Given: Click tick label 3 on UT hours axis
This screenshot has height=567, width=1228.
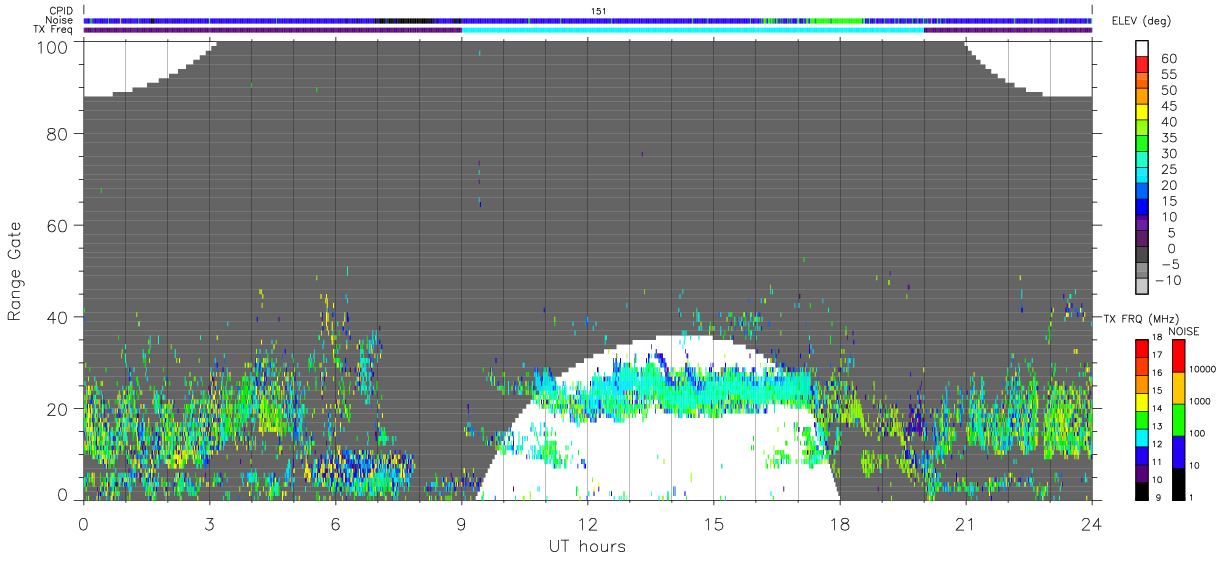Looking at the screenshot, I should click(x=209, y=523).
